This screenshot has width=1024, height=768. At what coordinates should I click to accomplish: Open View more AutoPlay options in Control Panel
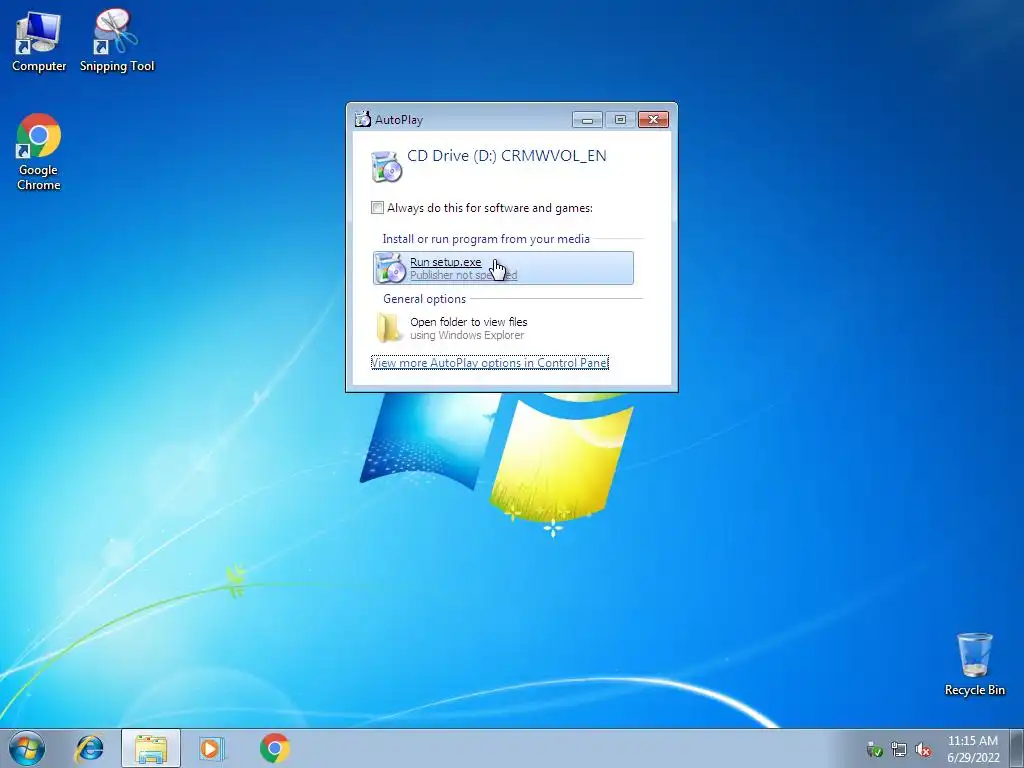[x=490, y=362]
